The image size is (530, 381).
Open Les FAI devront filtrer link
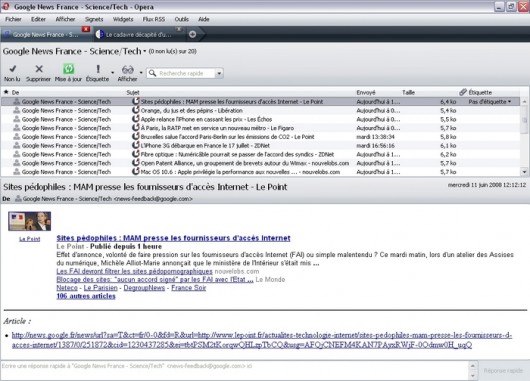(135, 271)
